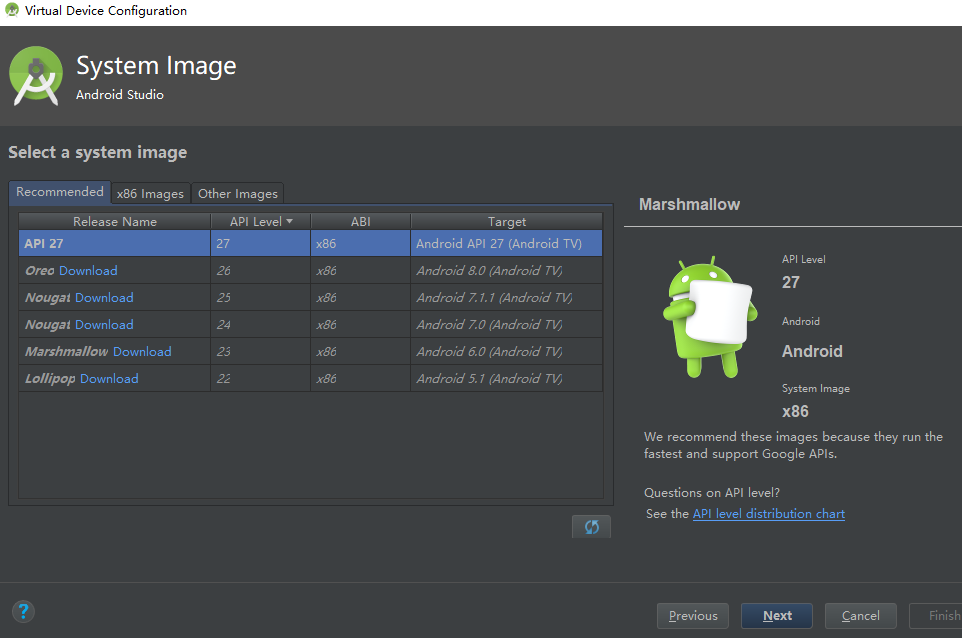The height and width of the screenshot is (638, 962).
Task: Click the Finish button
Action: click(x=936, y=615)
